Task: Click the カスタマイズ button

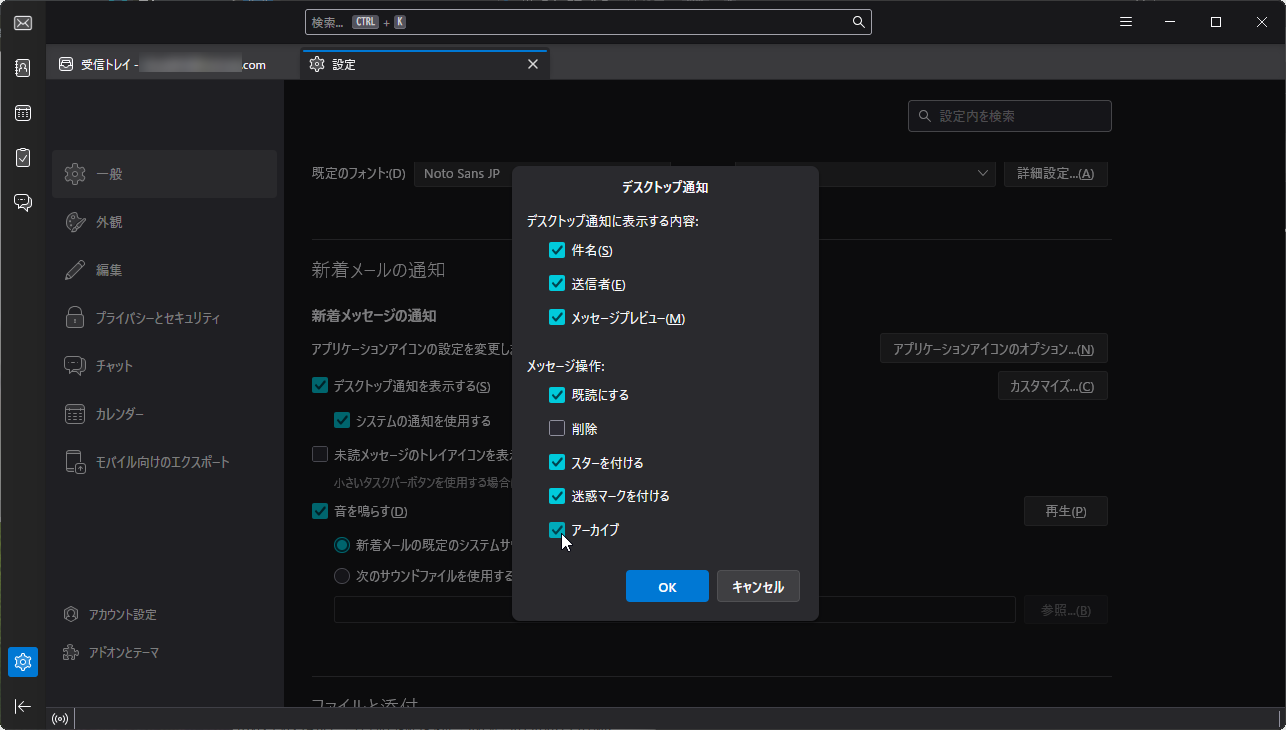Action: click(x=1052, y=386)
